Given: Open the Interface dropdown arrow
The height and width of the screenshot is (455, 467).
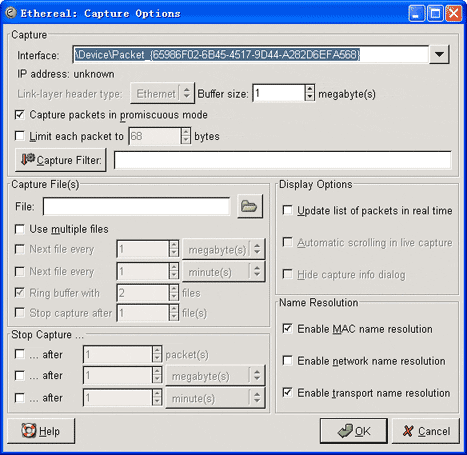Looking at the screenshot, I should (439, 54).
